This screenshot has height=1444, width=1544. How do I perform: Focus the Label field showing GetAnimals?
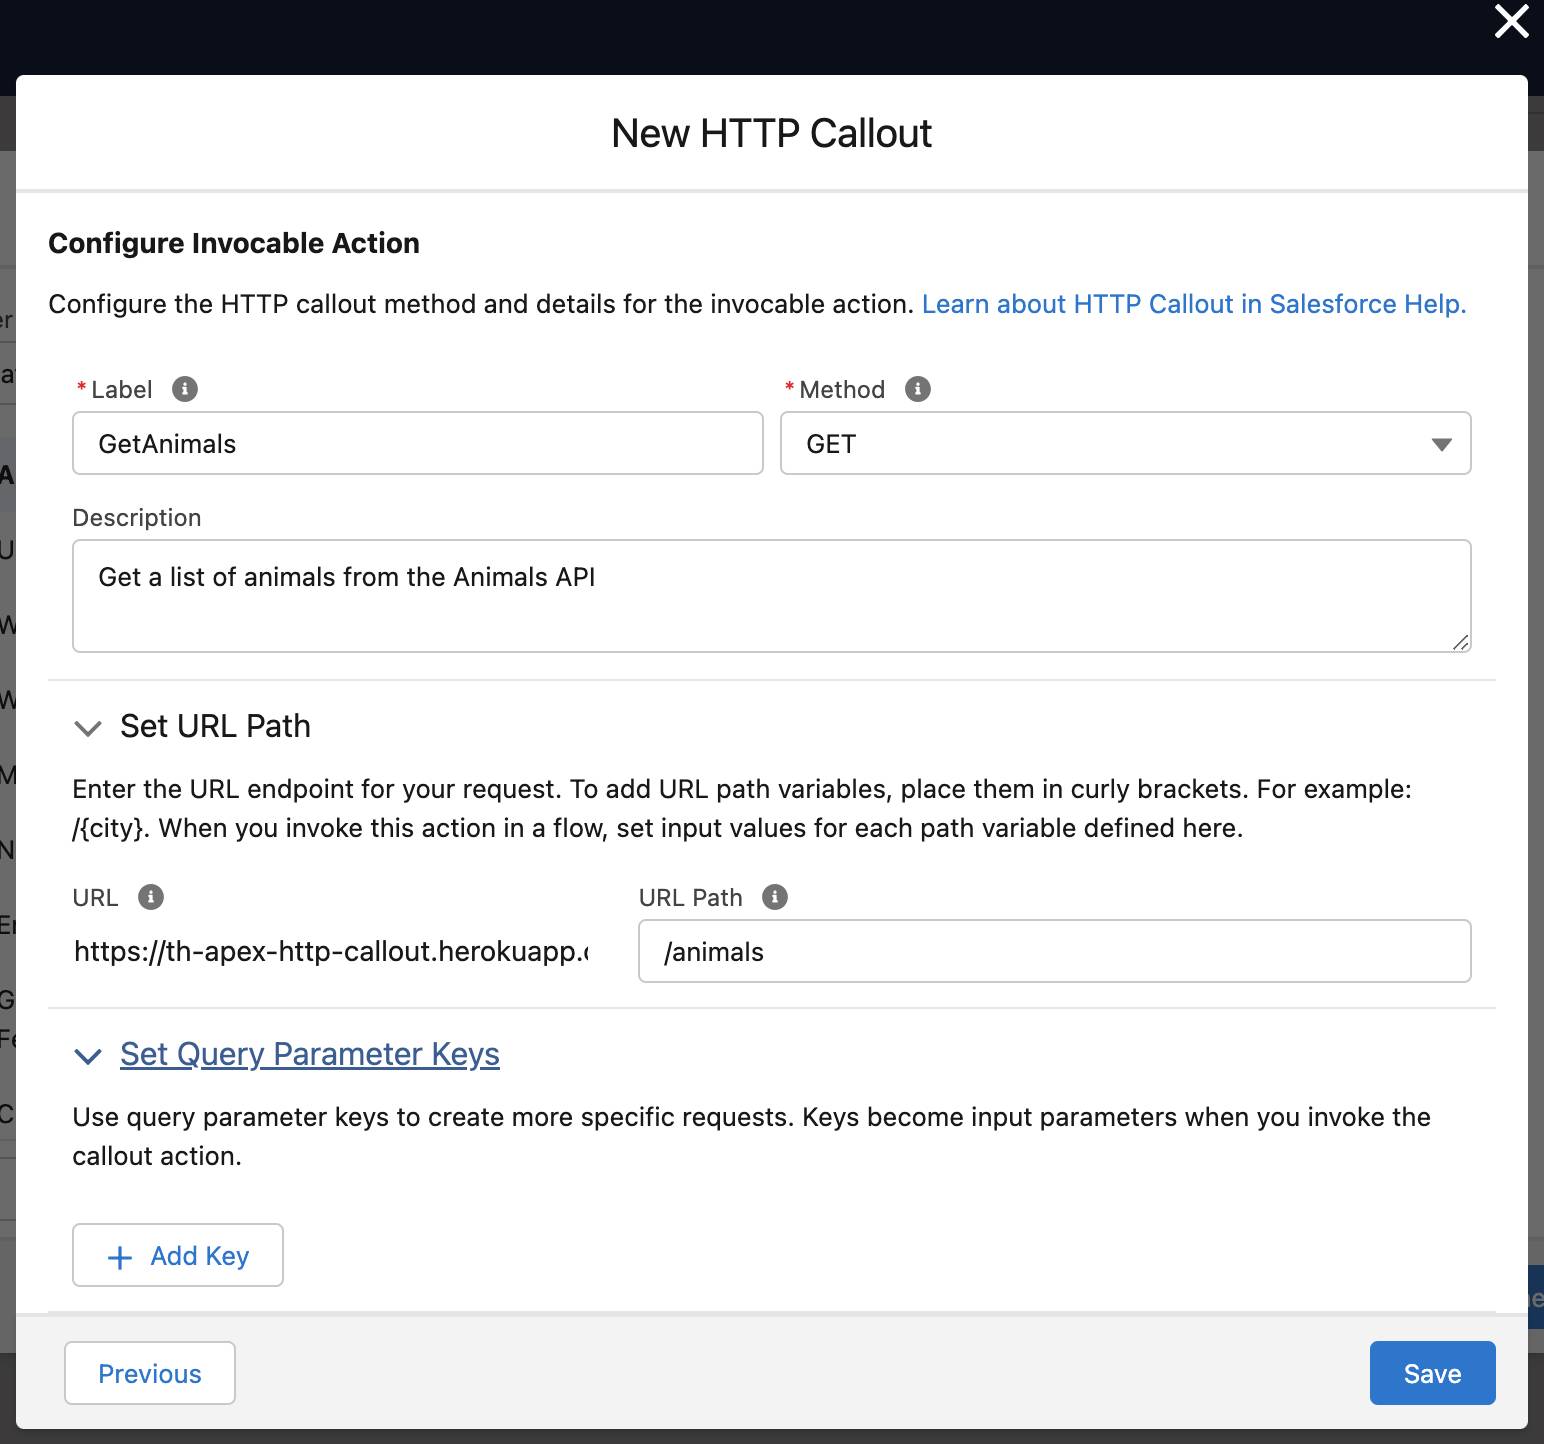[417, 444]
